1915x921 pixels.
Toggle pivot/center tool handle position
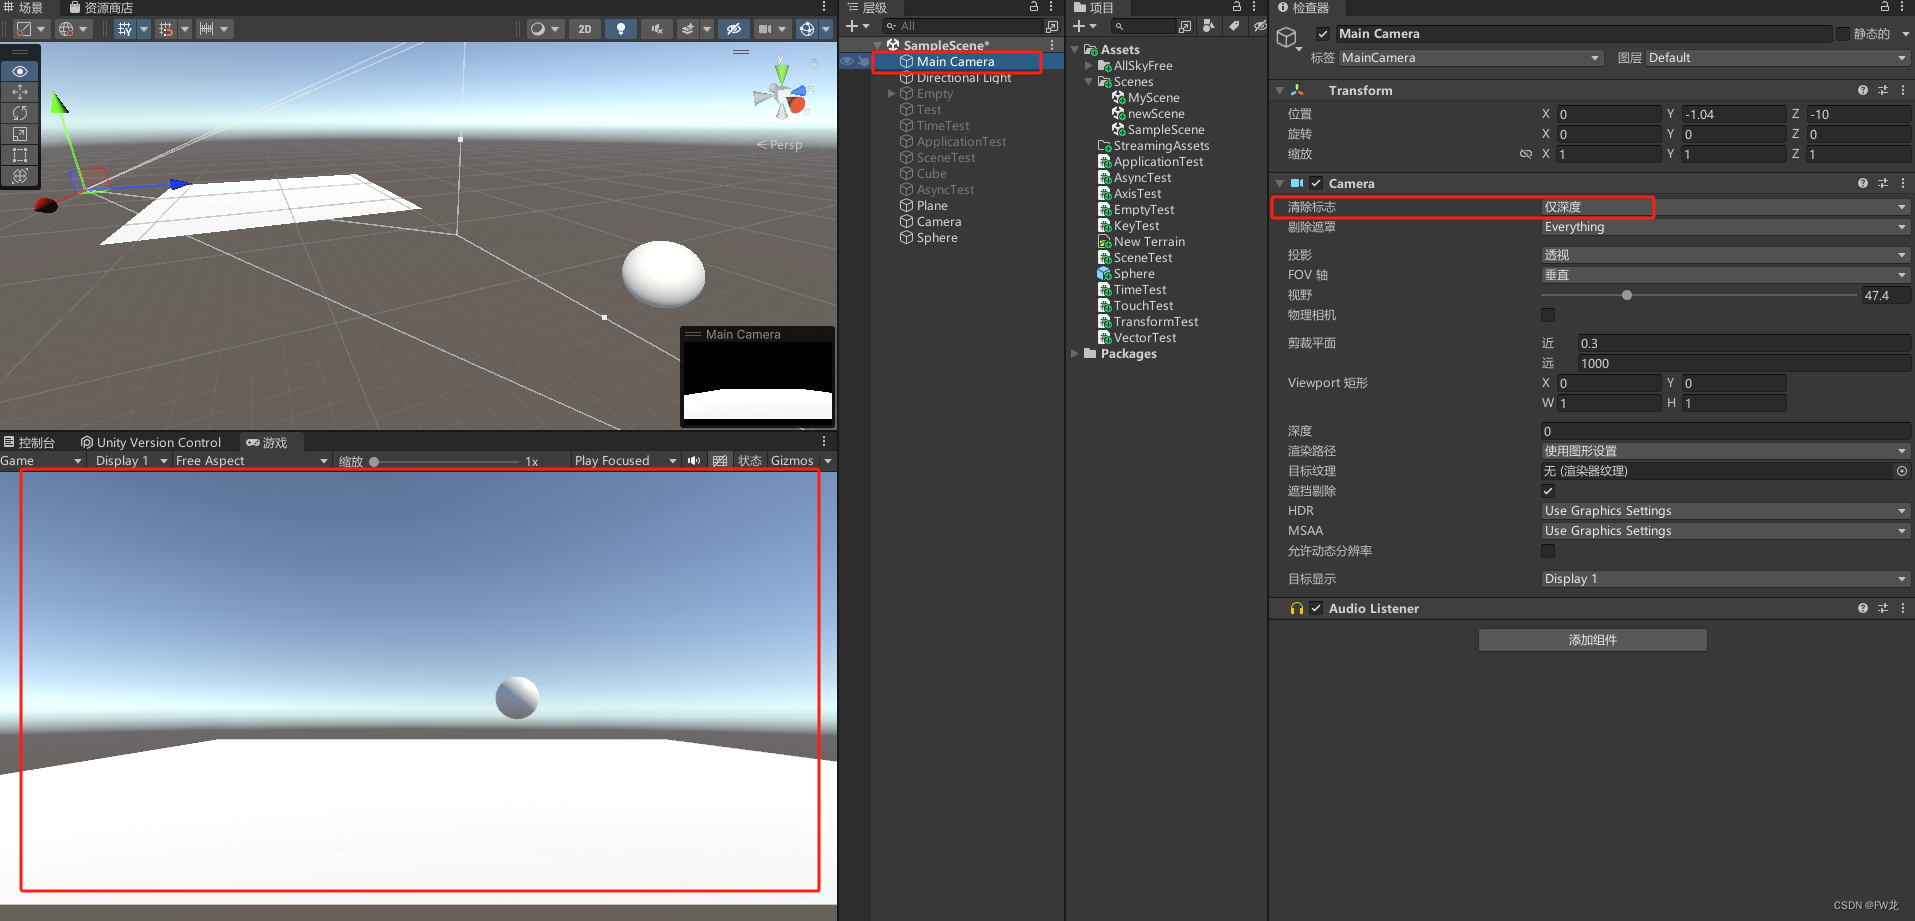click(x=30, y=29)
